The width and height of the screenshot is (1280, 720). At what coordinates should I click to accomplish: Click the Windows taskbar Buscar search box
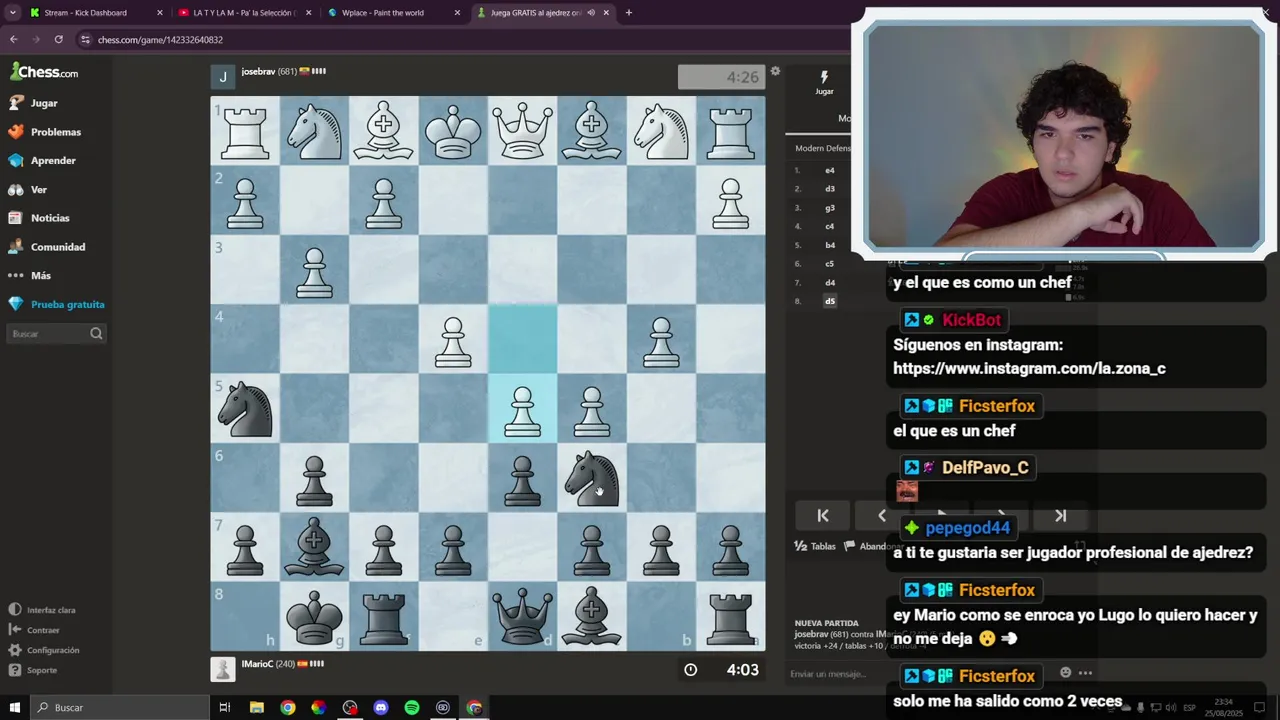pyautogui.click(x=120, y=708)
